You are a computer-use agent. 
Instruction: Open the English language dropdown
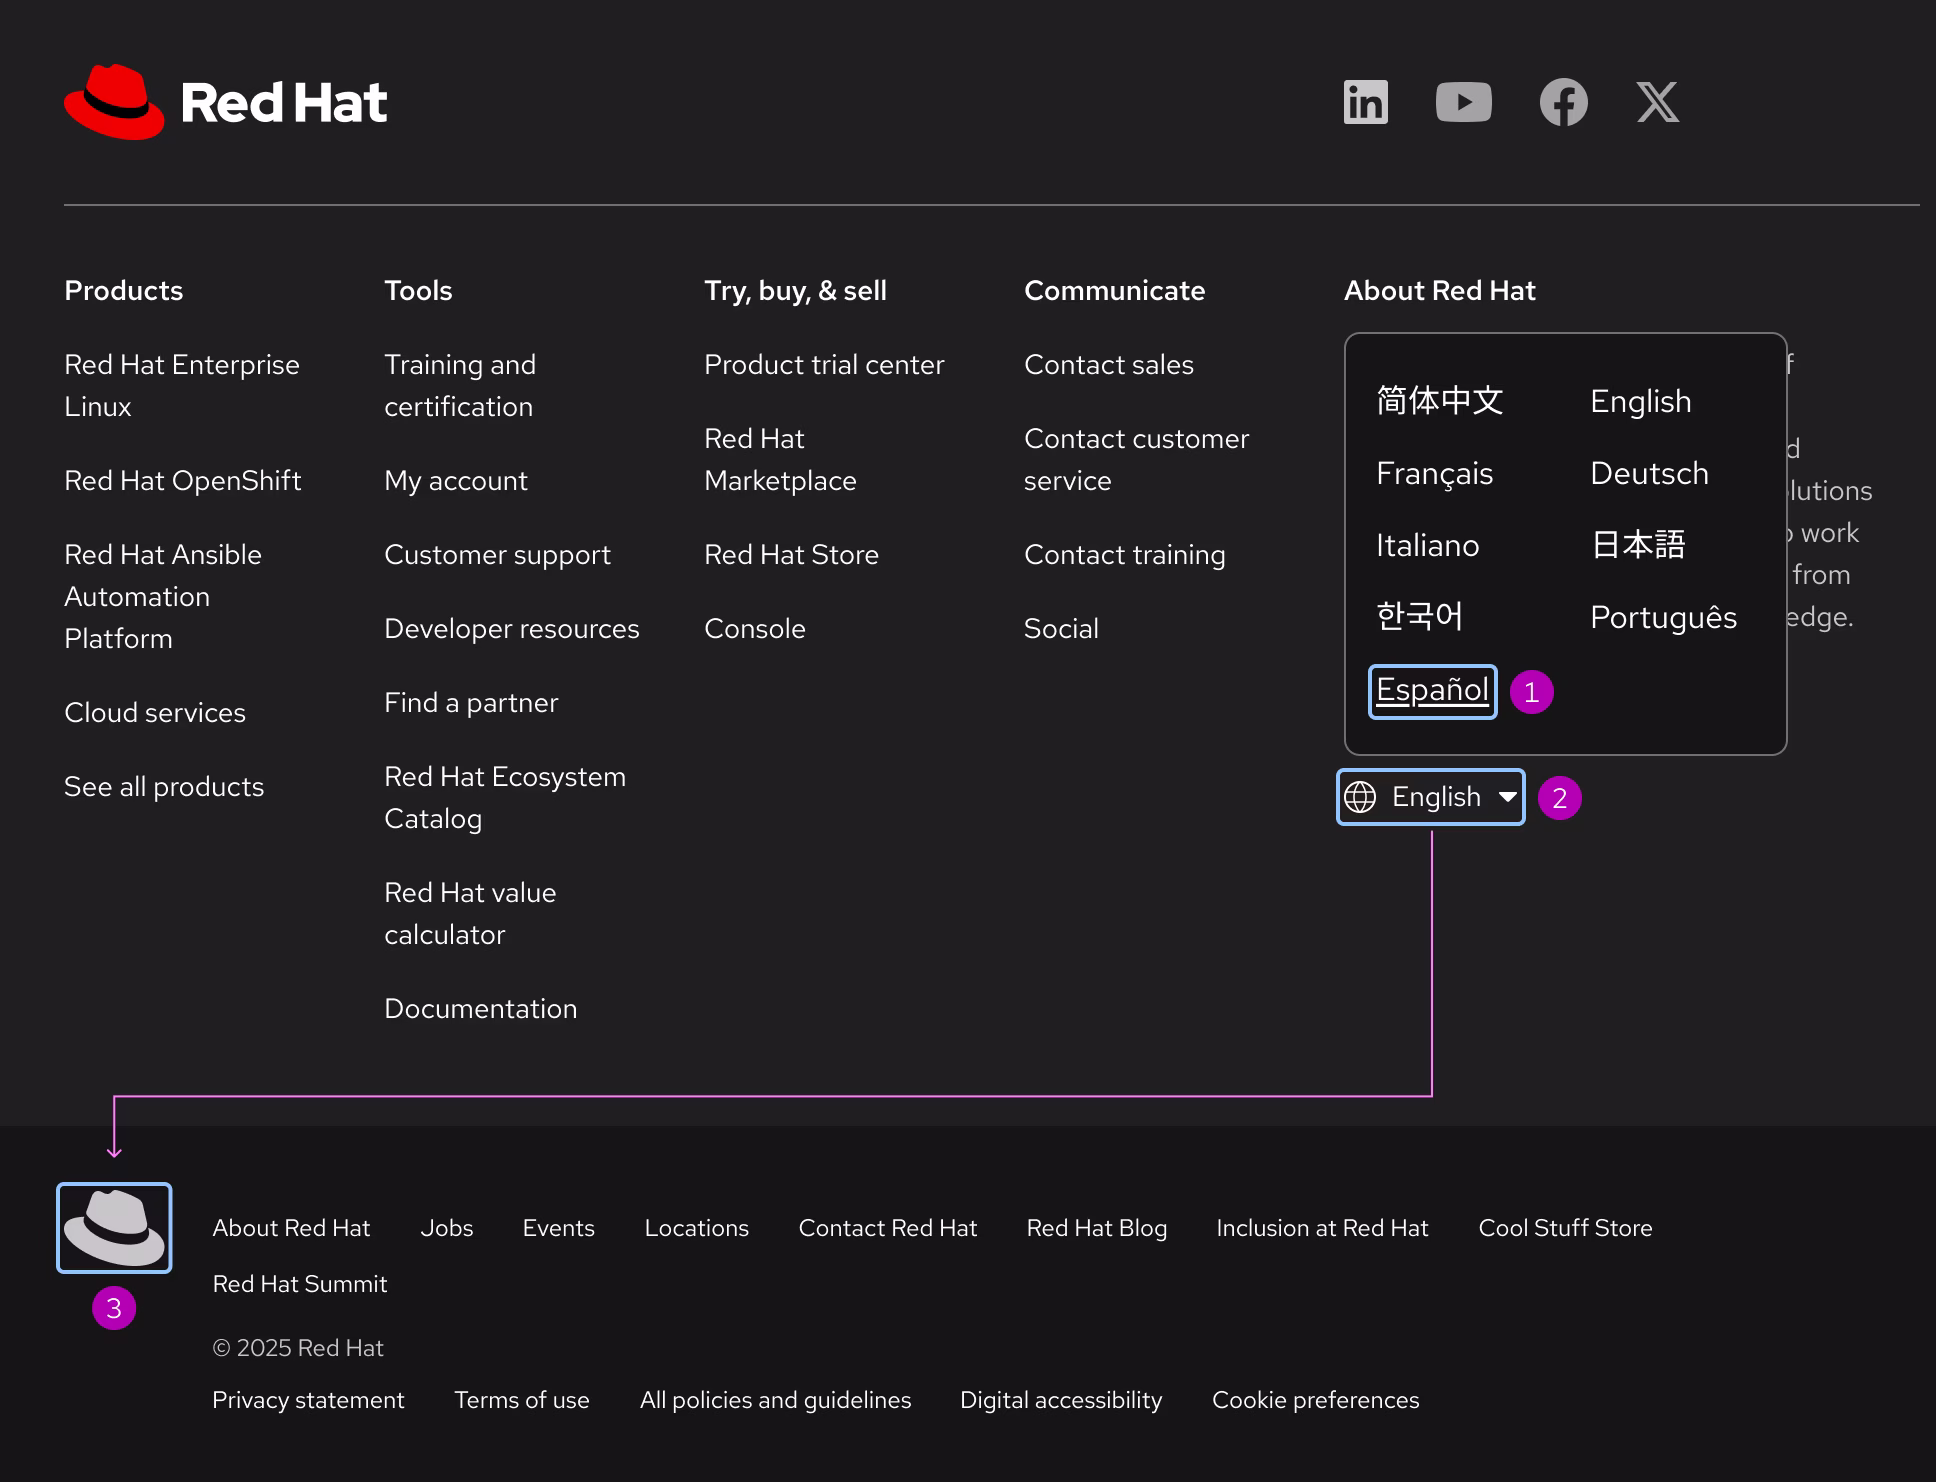[x=1429, y=797]
